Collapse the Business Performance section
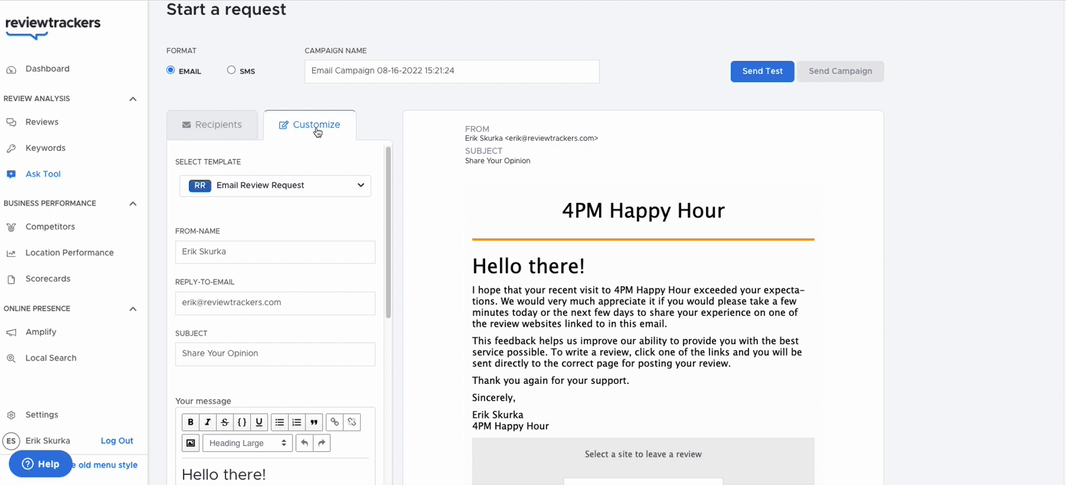 tap(133, 203)
